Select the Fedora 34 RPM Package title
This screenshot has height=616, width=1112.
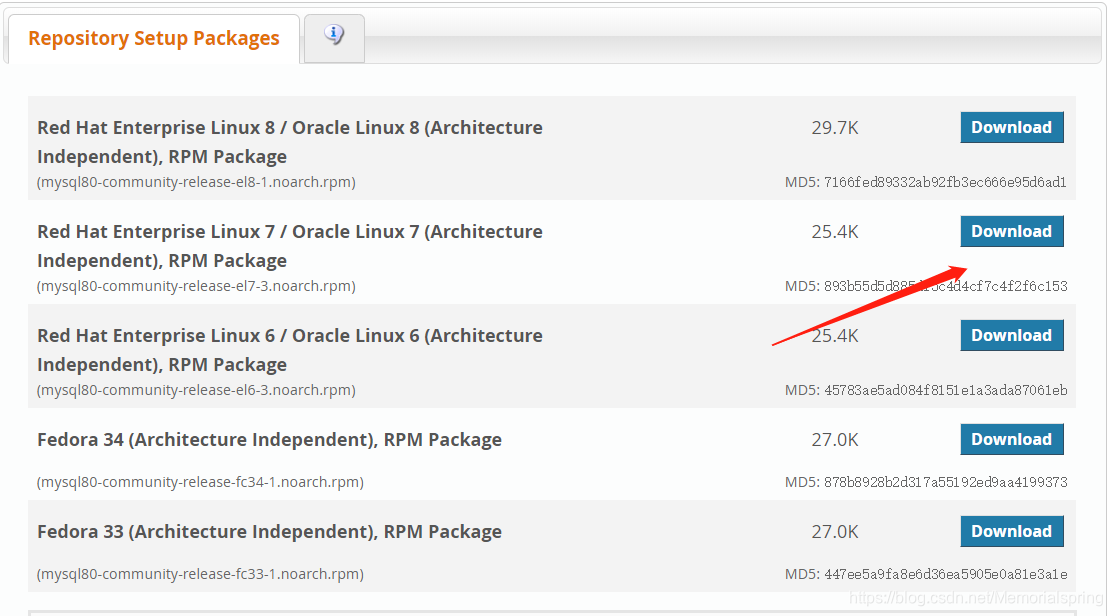(x=269, y=439)
